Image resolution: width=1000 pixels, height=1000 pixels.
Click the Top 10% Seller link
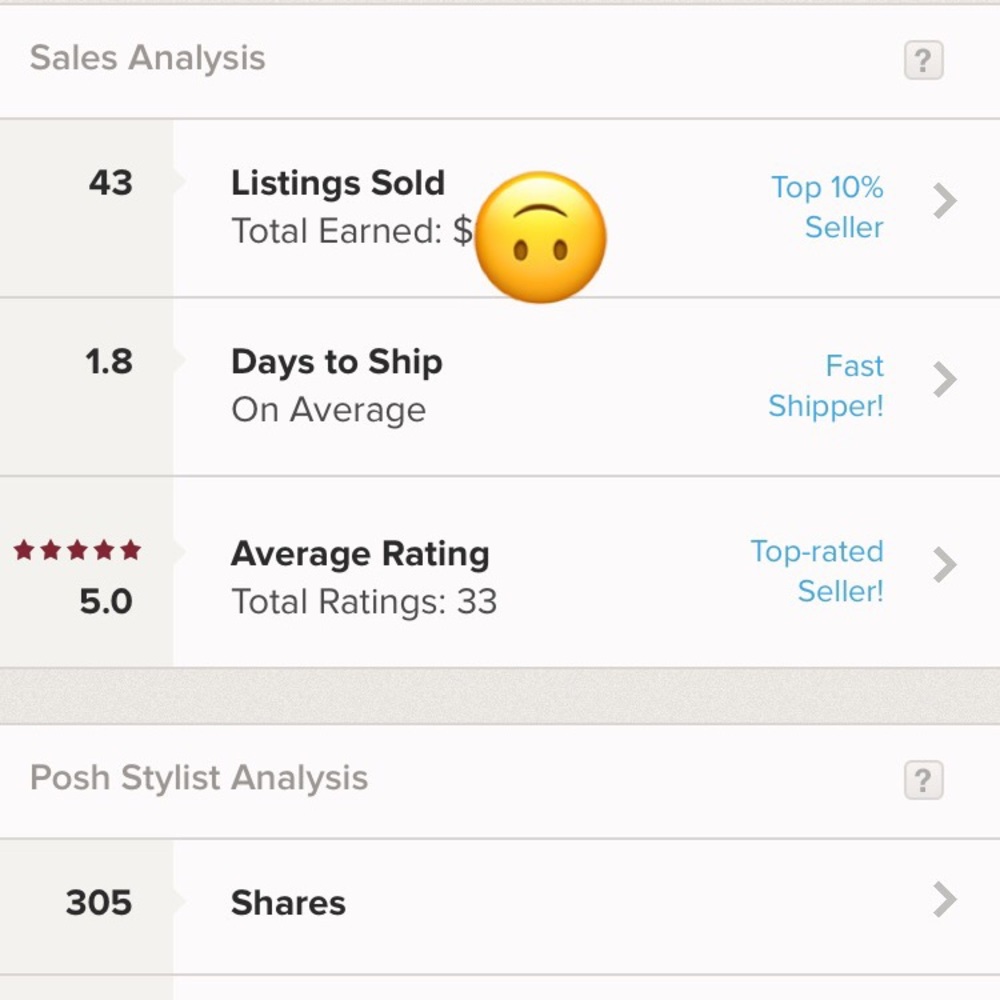(827, 207)
